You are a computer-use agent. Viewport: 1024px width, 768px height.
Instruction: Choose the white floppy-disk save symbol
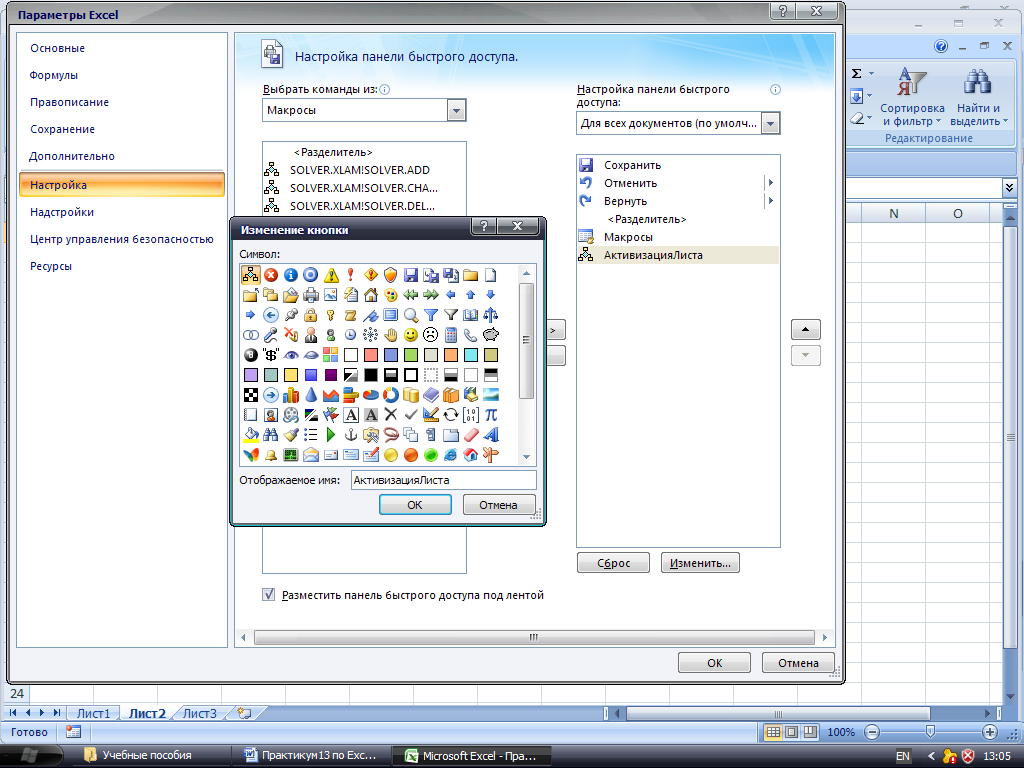411,275
